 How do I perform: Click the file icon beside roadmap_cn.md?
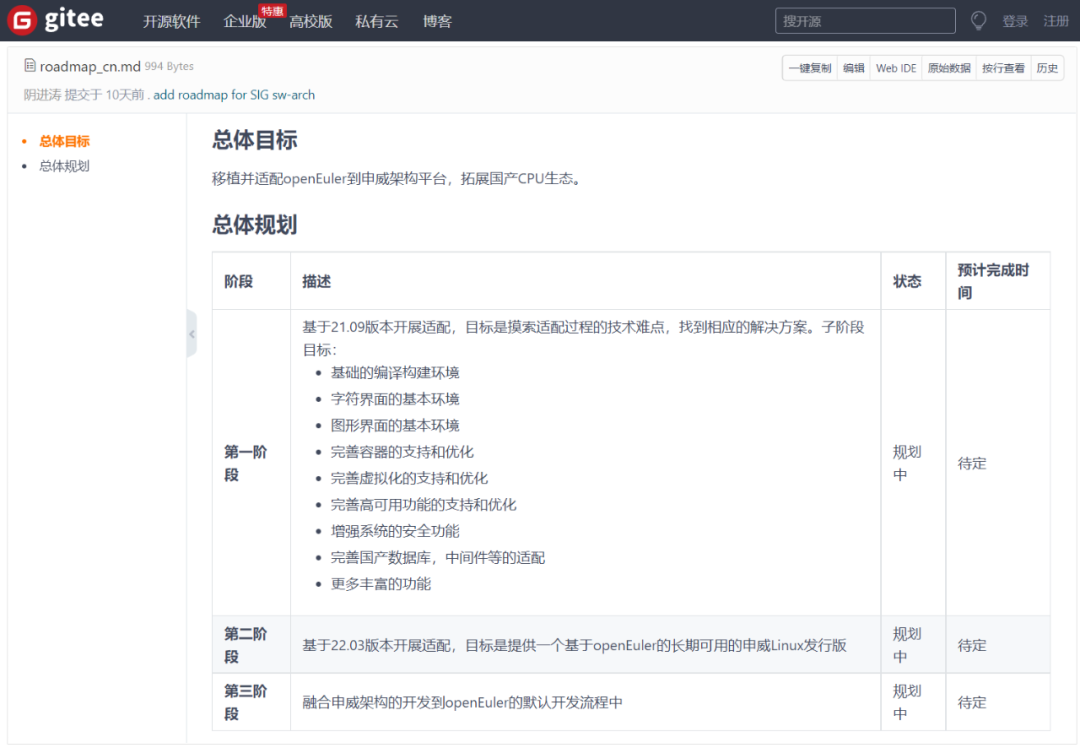(30, 65)
